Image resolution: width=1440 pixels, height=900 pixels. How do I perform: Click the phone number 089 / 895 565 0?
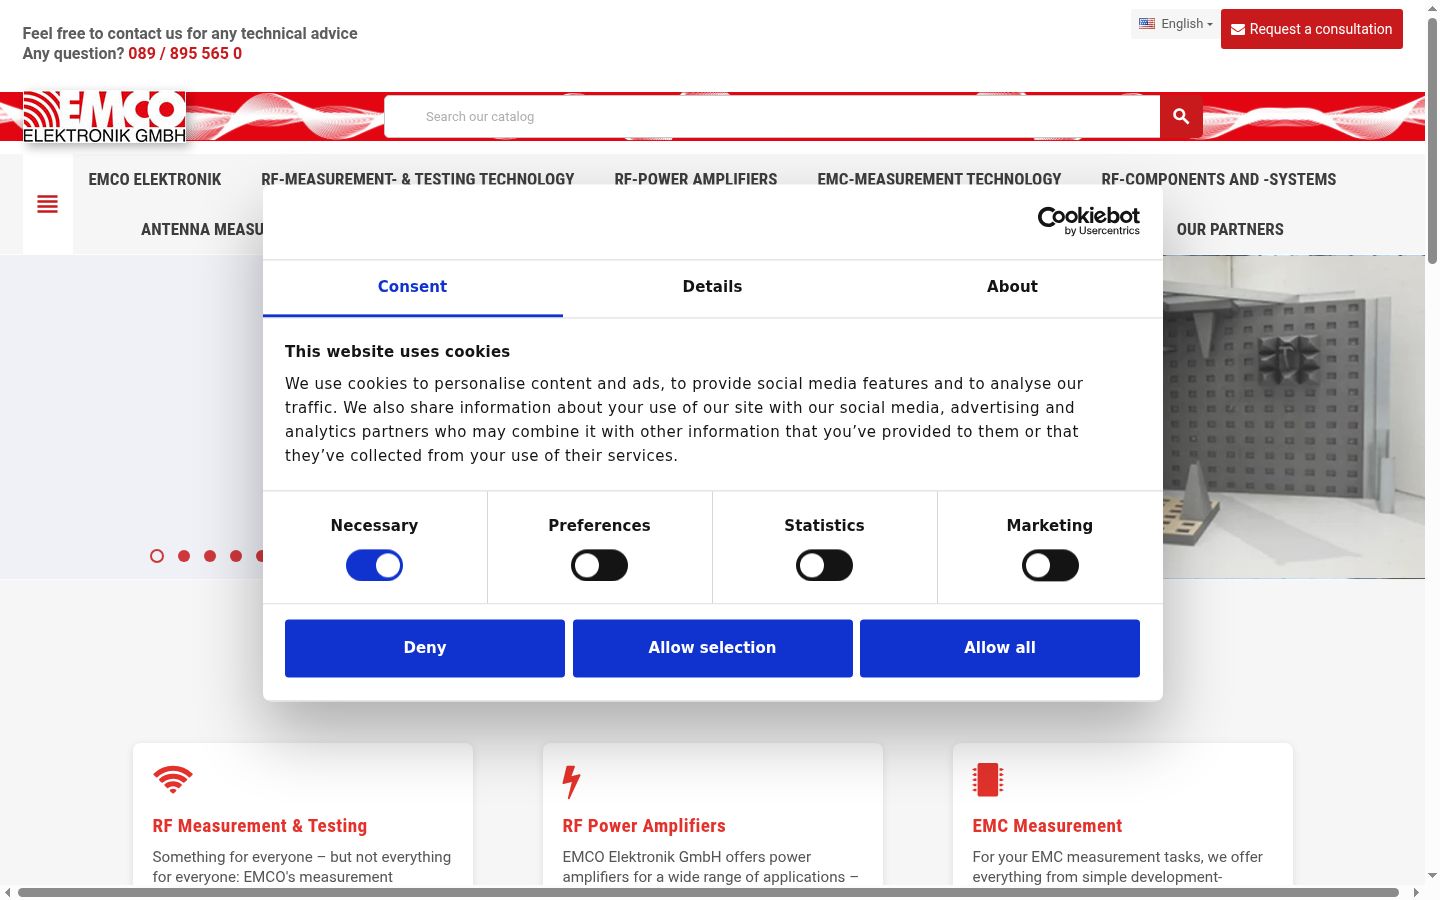pos(185,54)
